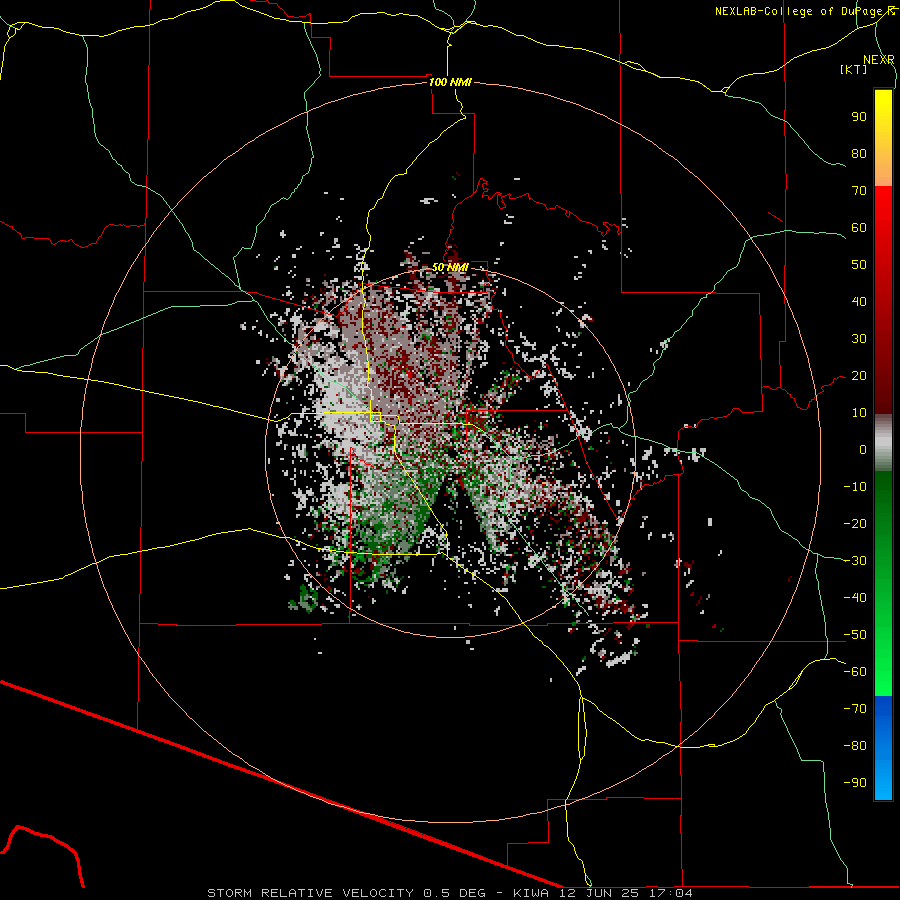The height and width of the screenshot is (900, 900).
Task: Click the positive 80 knot scale label
Action: pyautogui.click(x=859, y=154)
